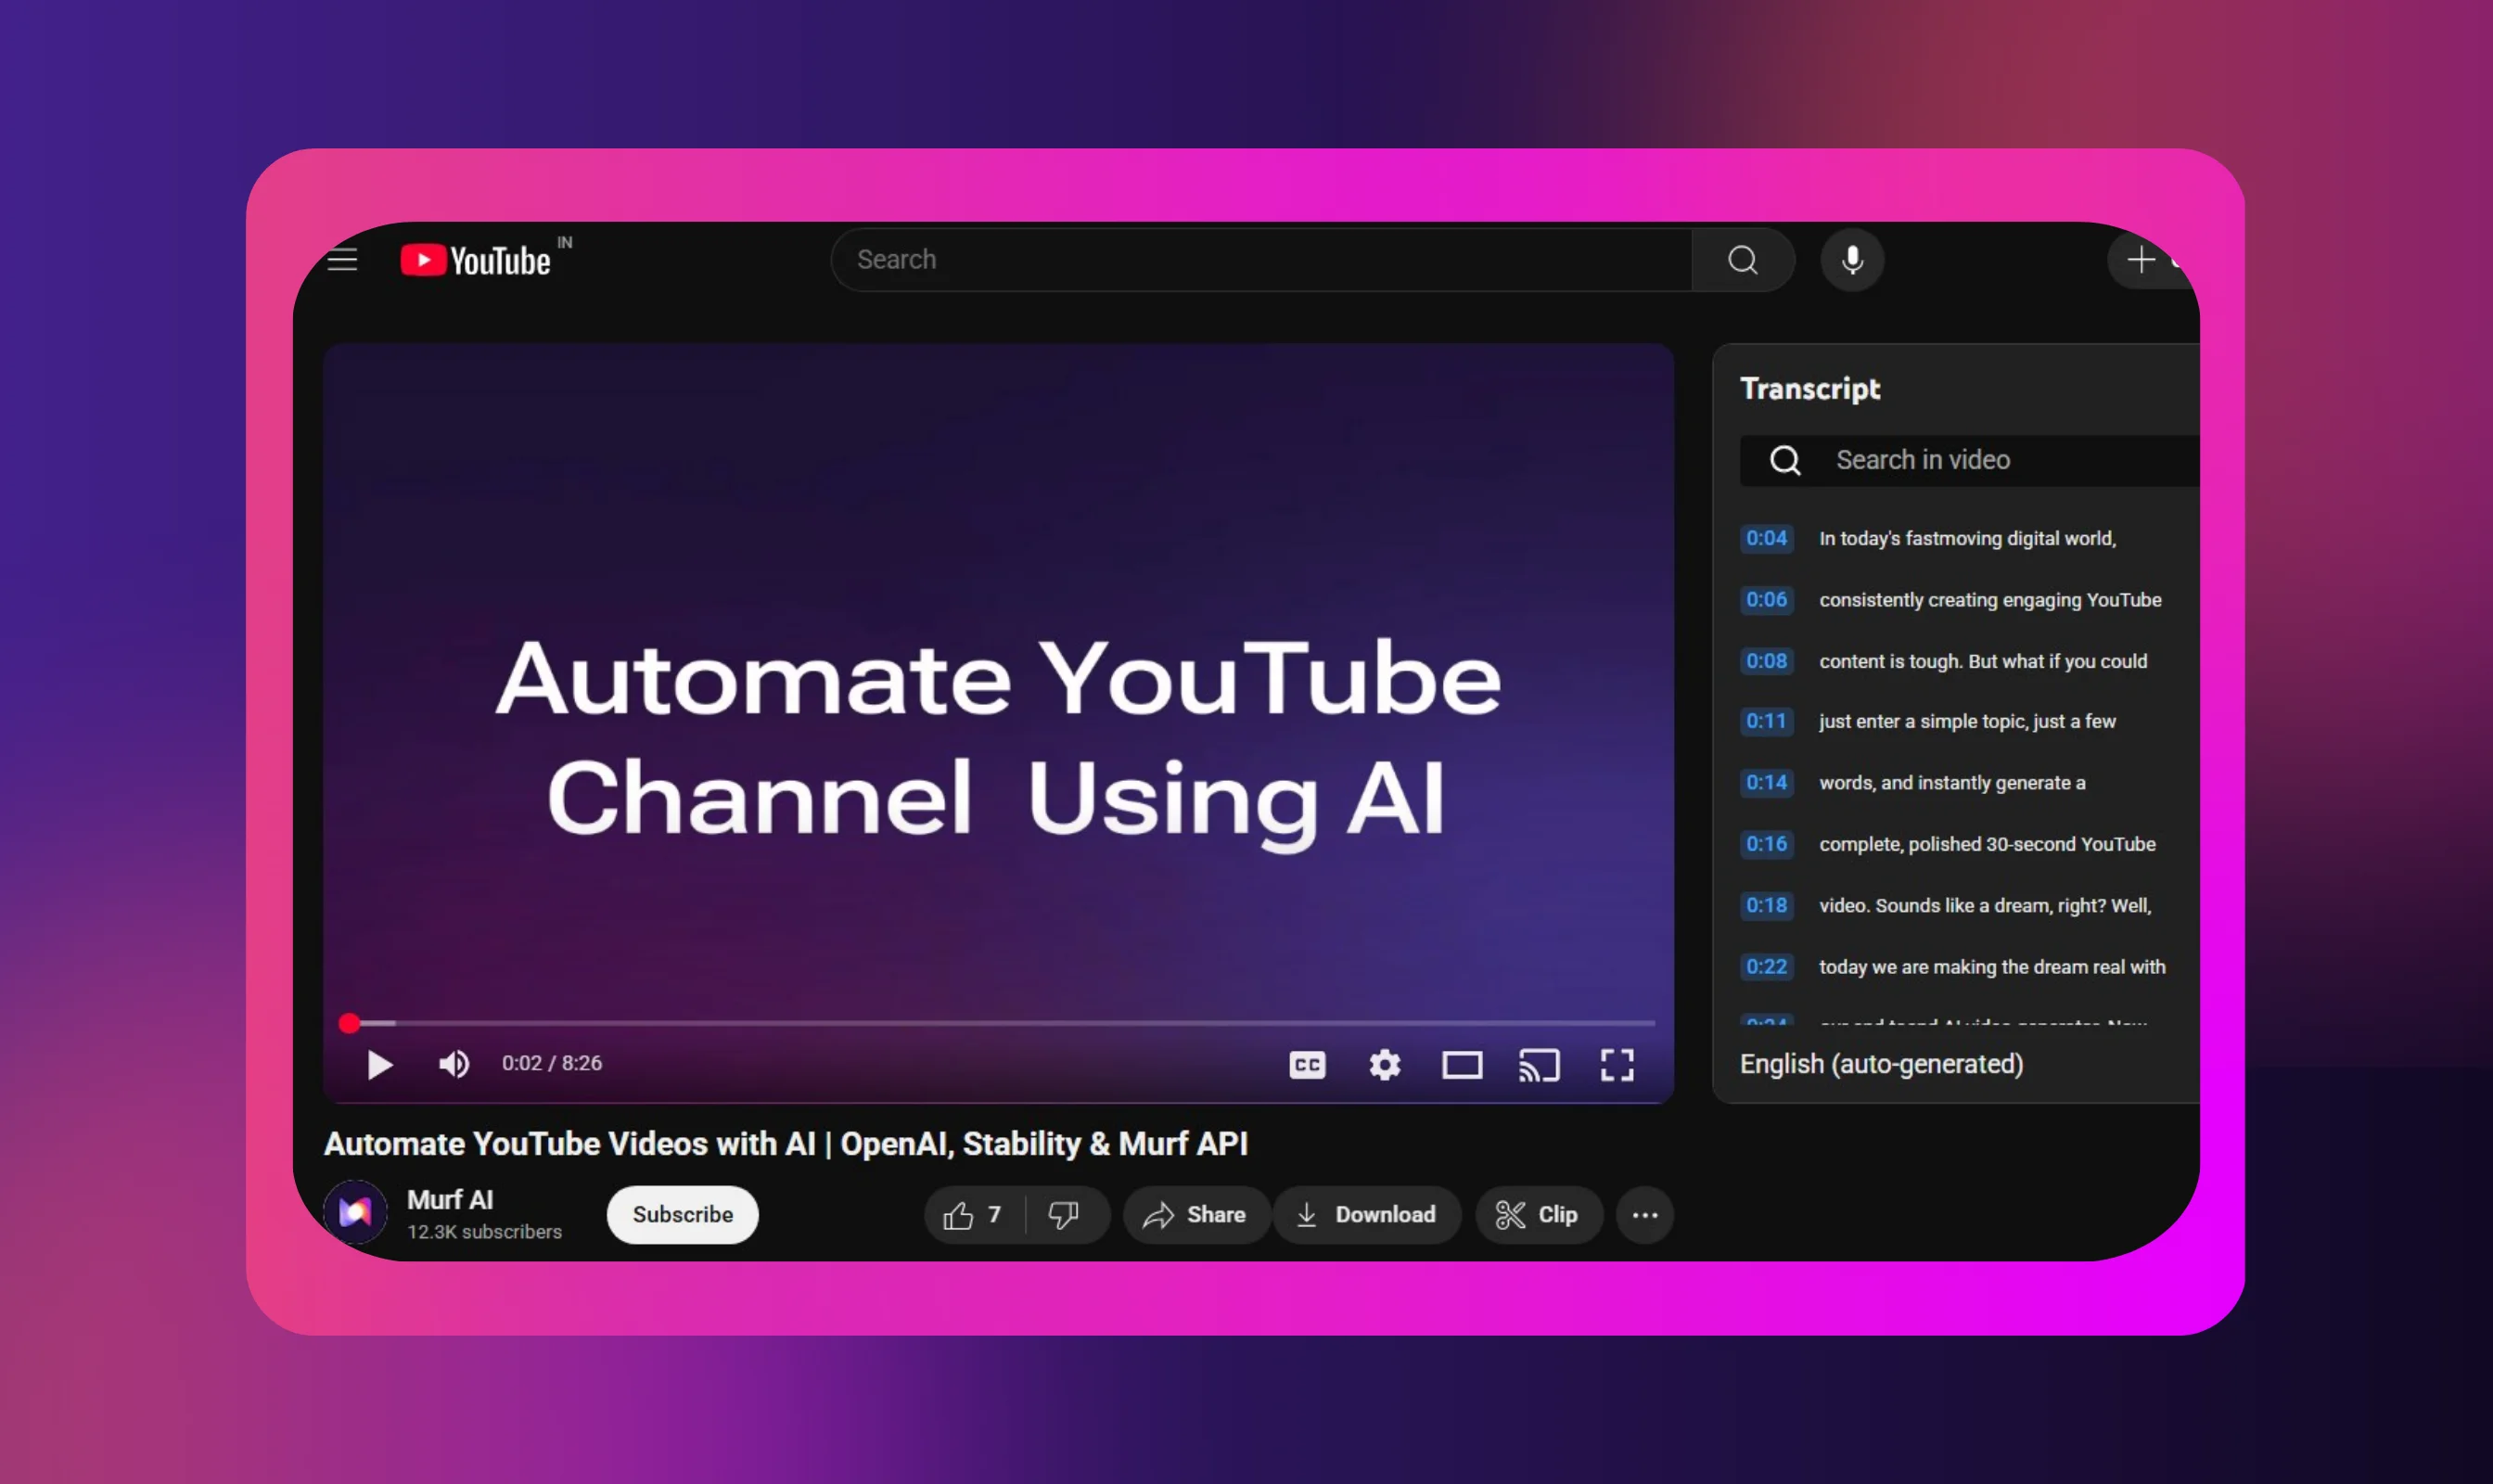Dislike the video with thumbs down
2493x1484 pixels.
[x=1064, y=1215]
